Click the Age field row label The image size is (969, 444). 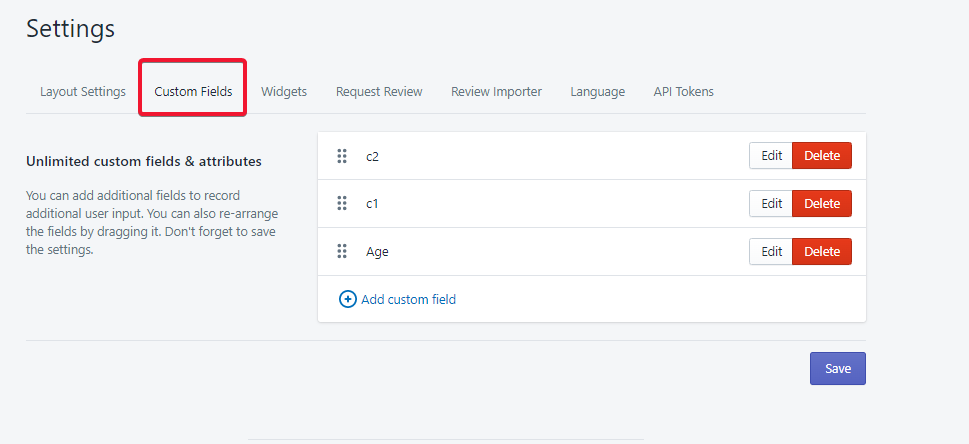pyautogui.click(x=377, y=252)
